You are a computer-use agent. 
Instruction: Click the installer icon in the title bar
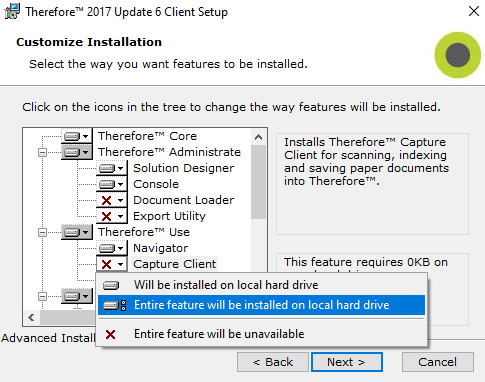[x=12, y=11]
